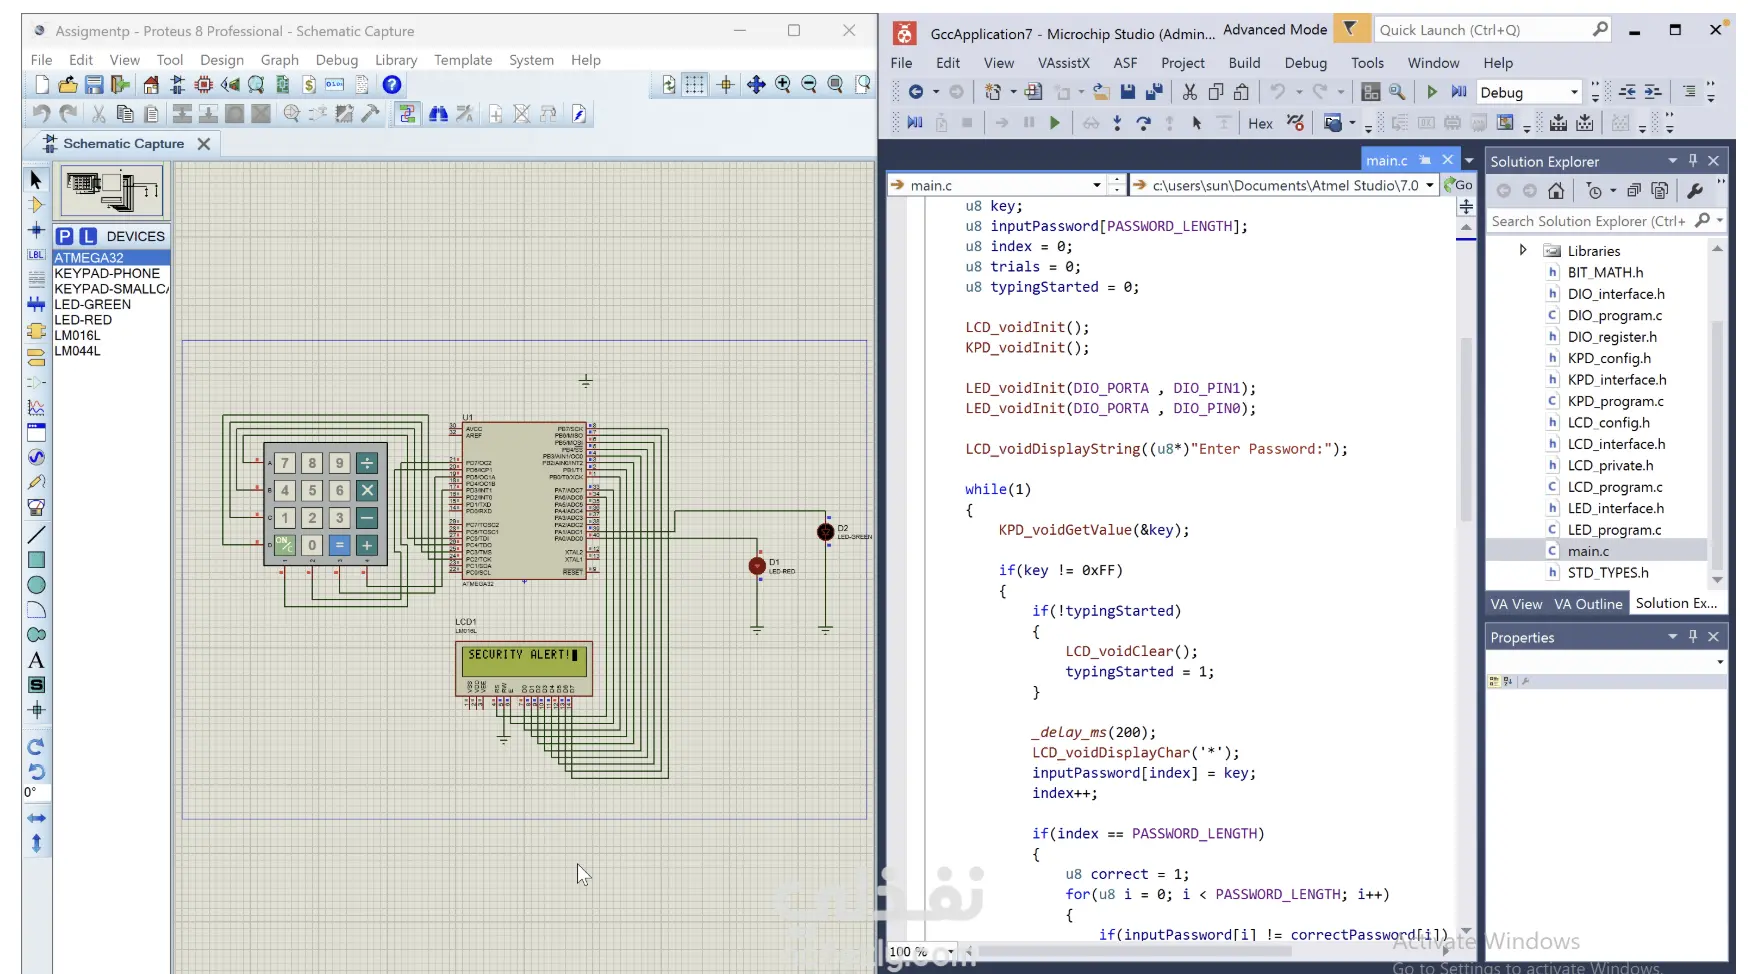Click the Save Project icon in Proteus
The height and width of the screenshot is (974, 1758).
click(x=94, y=85)
